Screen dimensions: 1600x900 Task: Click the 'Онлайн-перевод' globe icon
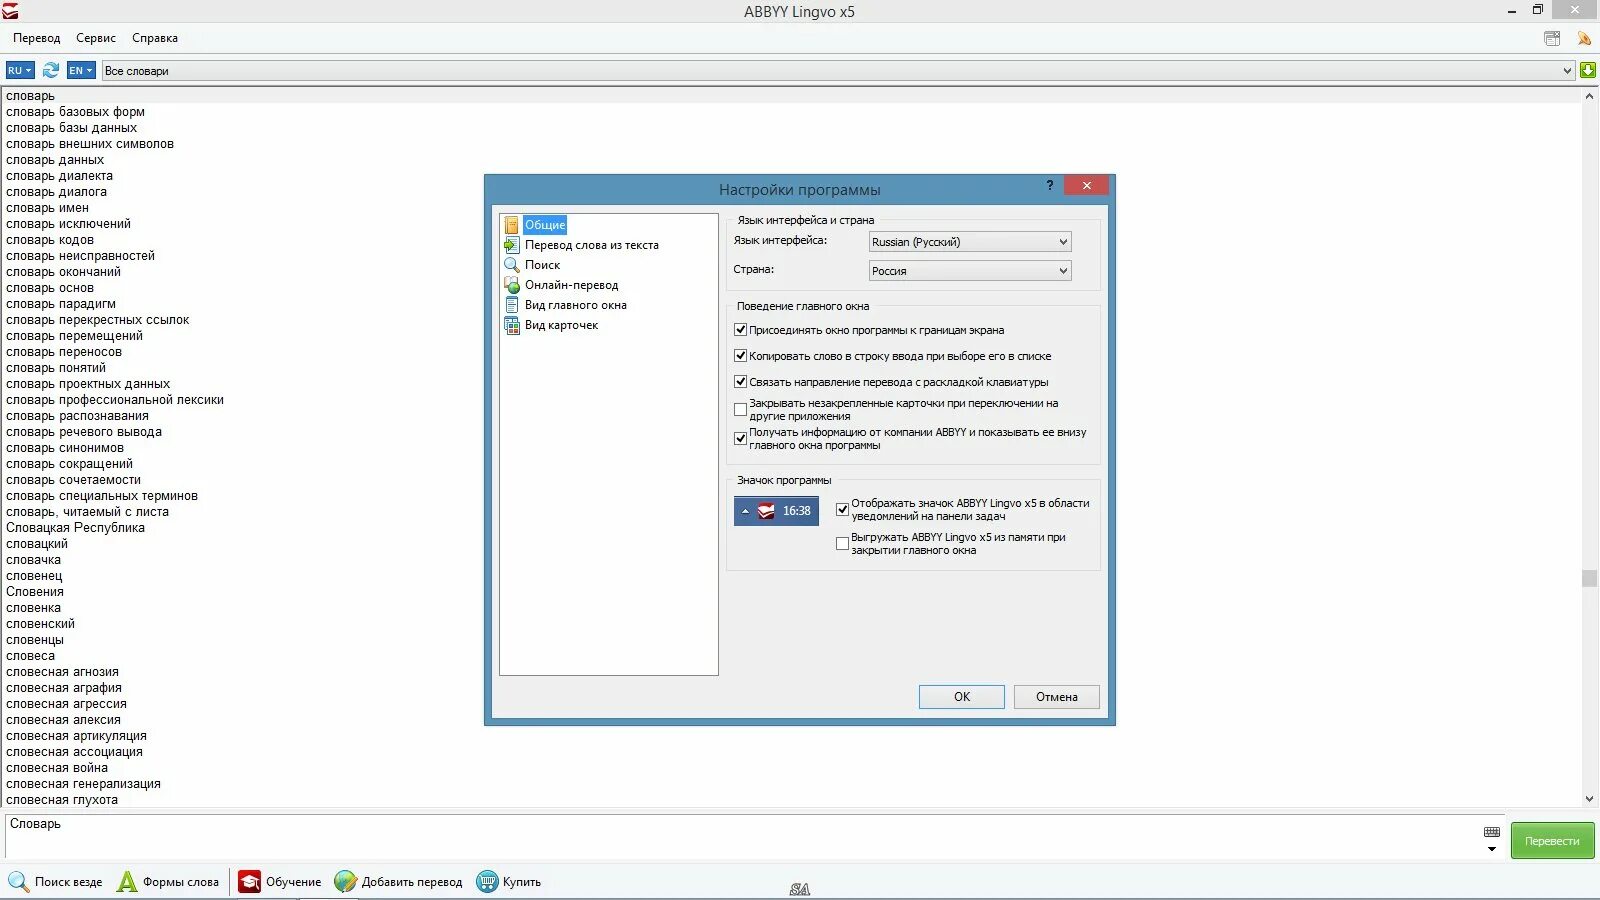[512, 285]
